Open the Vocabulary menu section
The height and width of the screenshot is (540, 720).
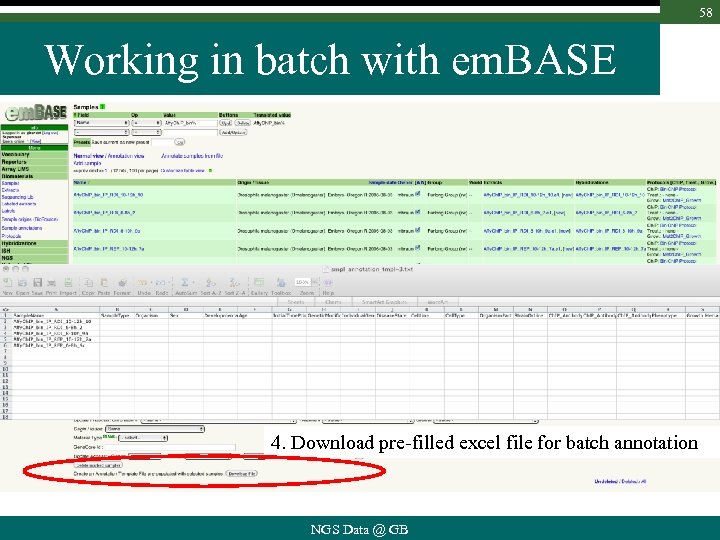pos(34,155)
